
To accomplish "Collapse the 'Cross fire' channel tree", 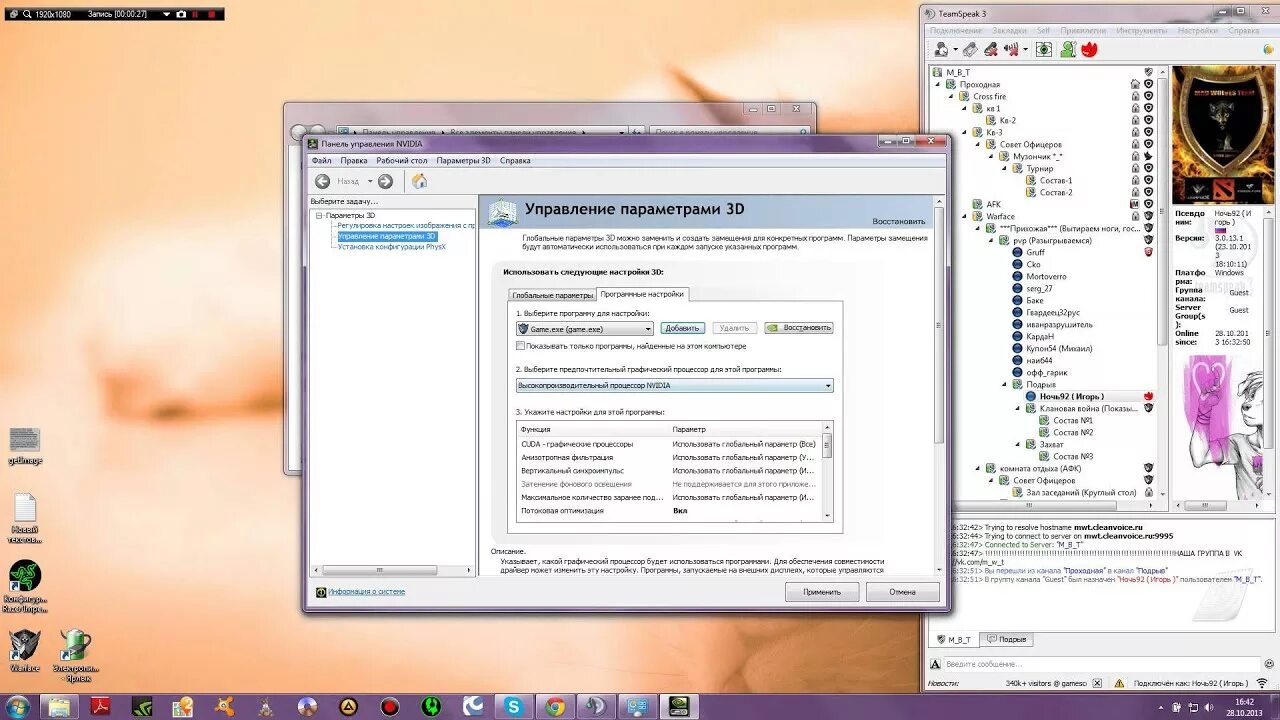I will (x=952, y=97).
